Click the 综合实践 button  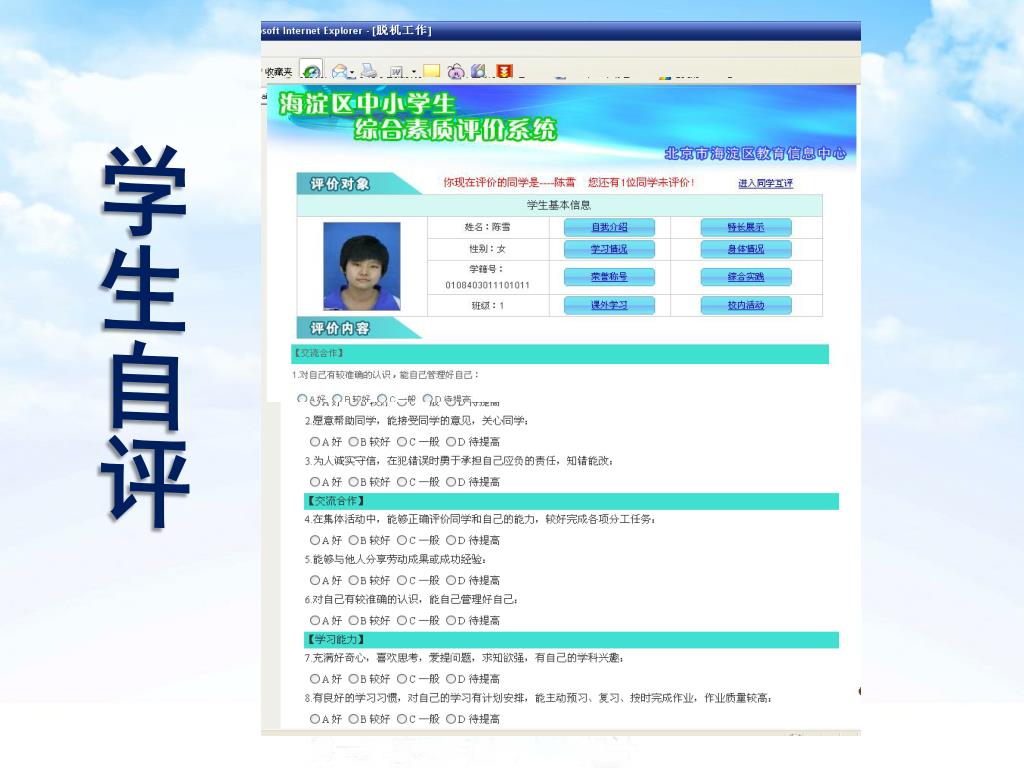point(746,277)
